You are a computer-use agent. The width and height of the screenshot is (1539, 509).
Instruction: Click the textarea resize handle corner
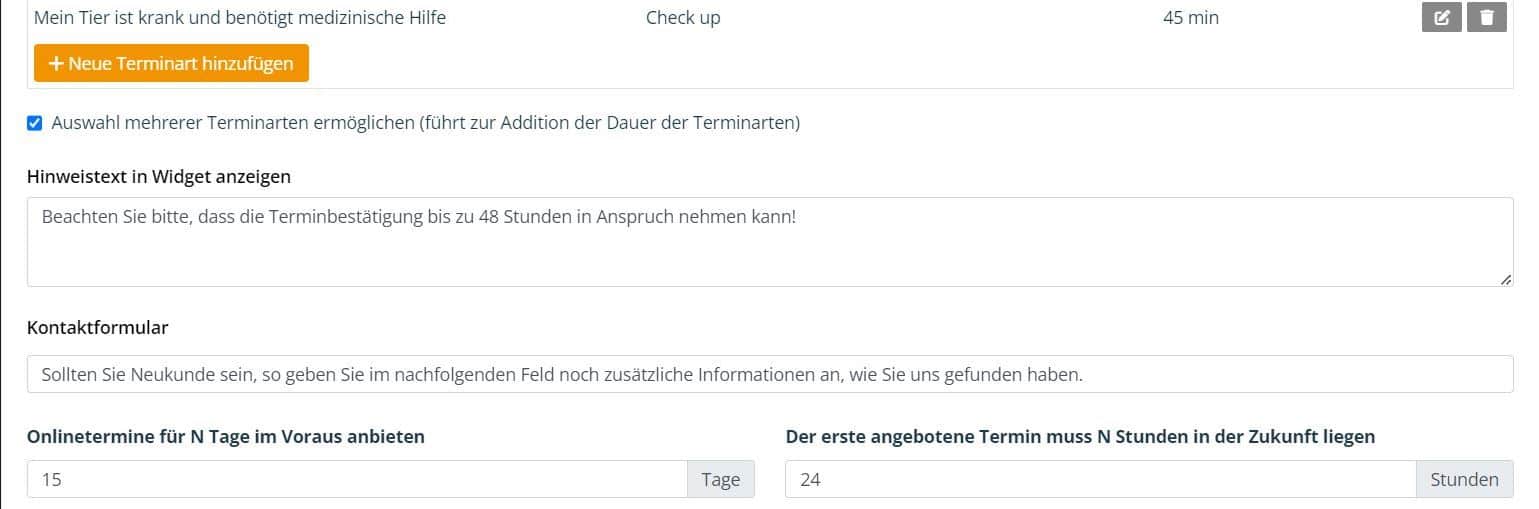[x=1506, y=280]
